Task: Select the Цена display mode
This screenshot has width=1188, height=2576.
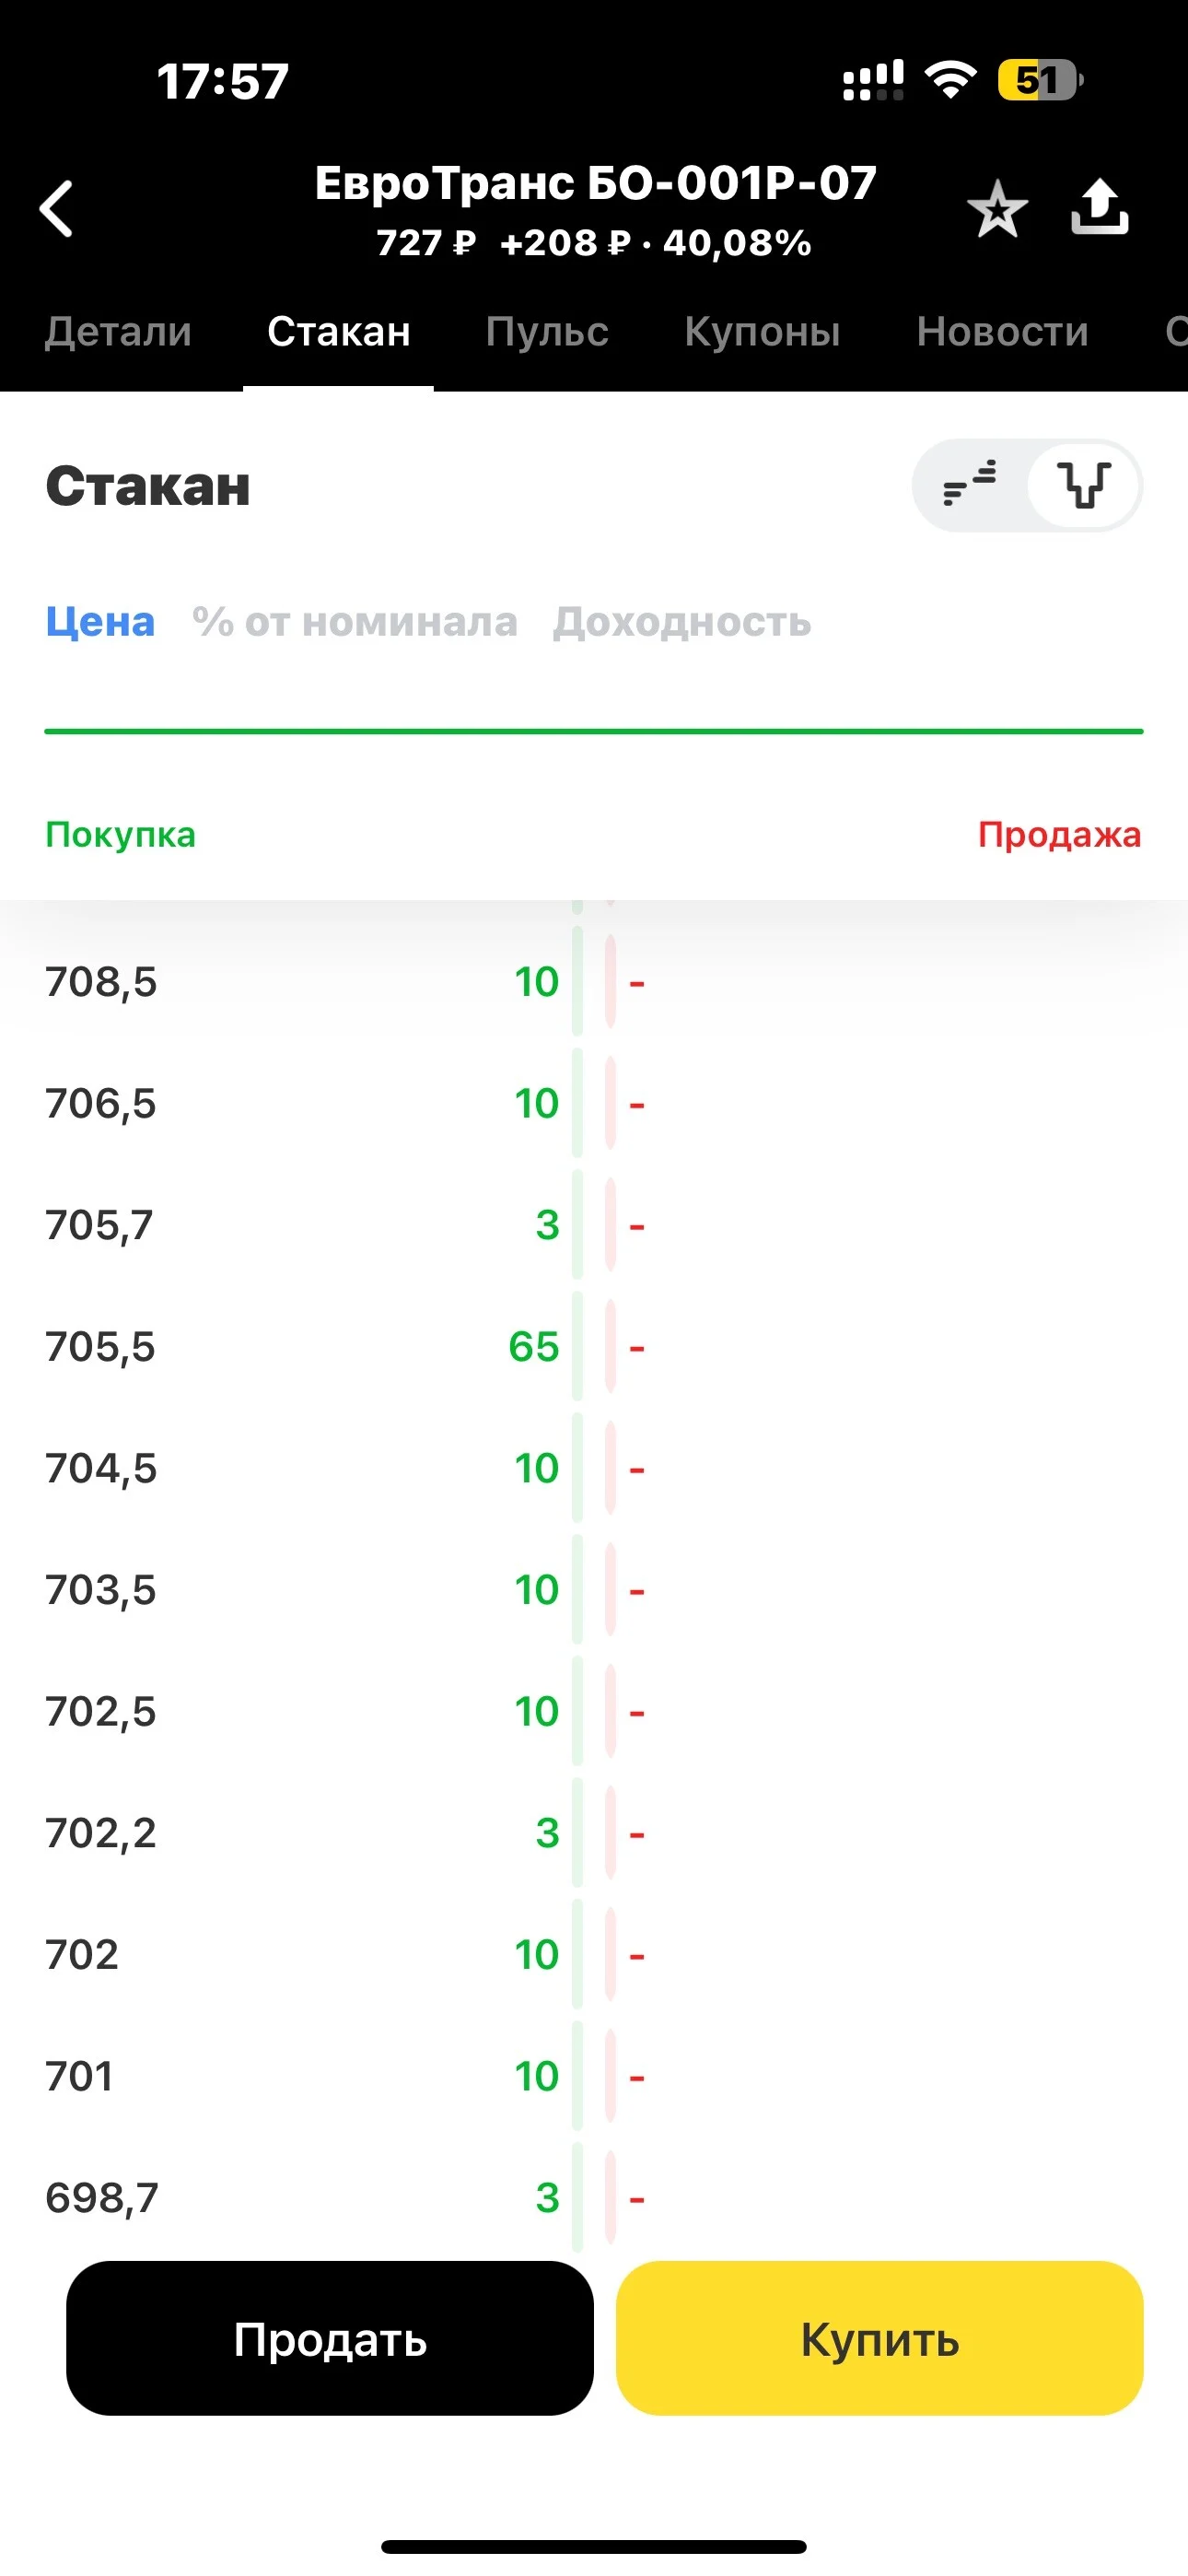Action: 100,622
